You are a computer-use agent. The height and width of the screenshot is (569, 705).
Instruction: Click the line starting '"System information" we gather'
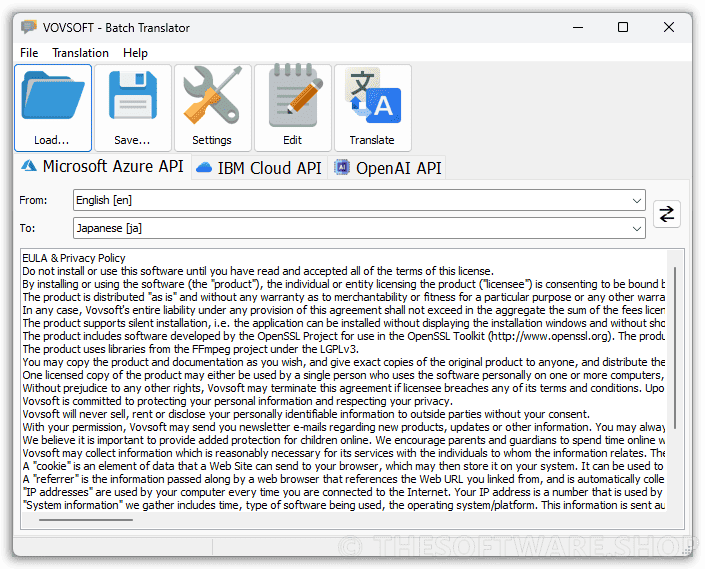(x=344, y=505)
